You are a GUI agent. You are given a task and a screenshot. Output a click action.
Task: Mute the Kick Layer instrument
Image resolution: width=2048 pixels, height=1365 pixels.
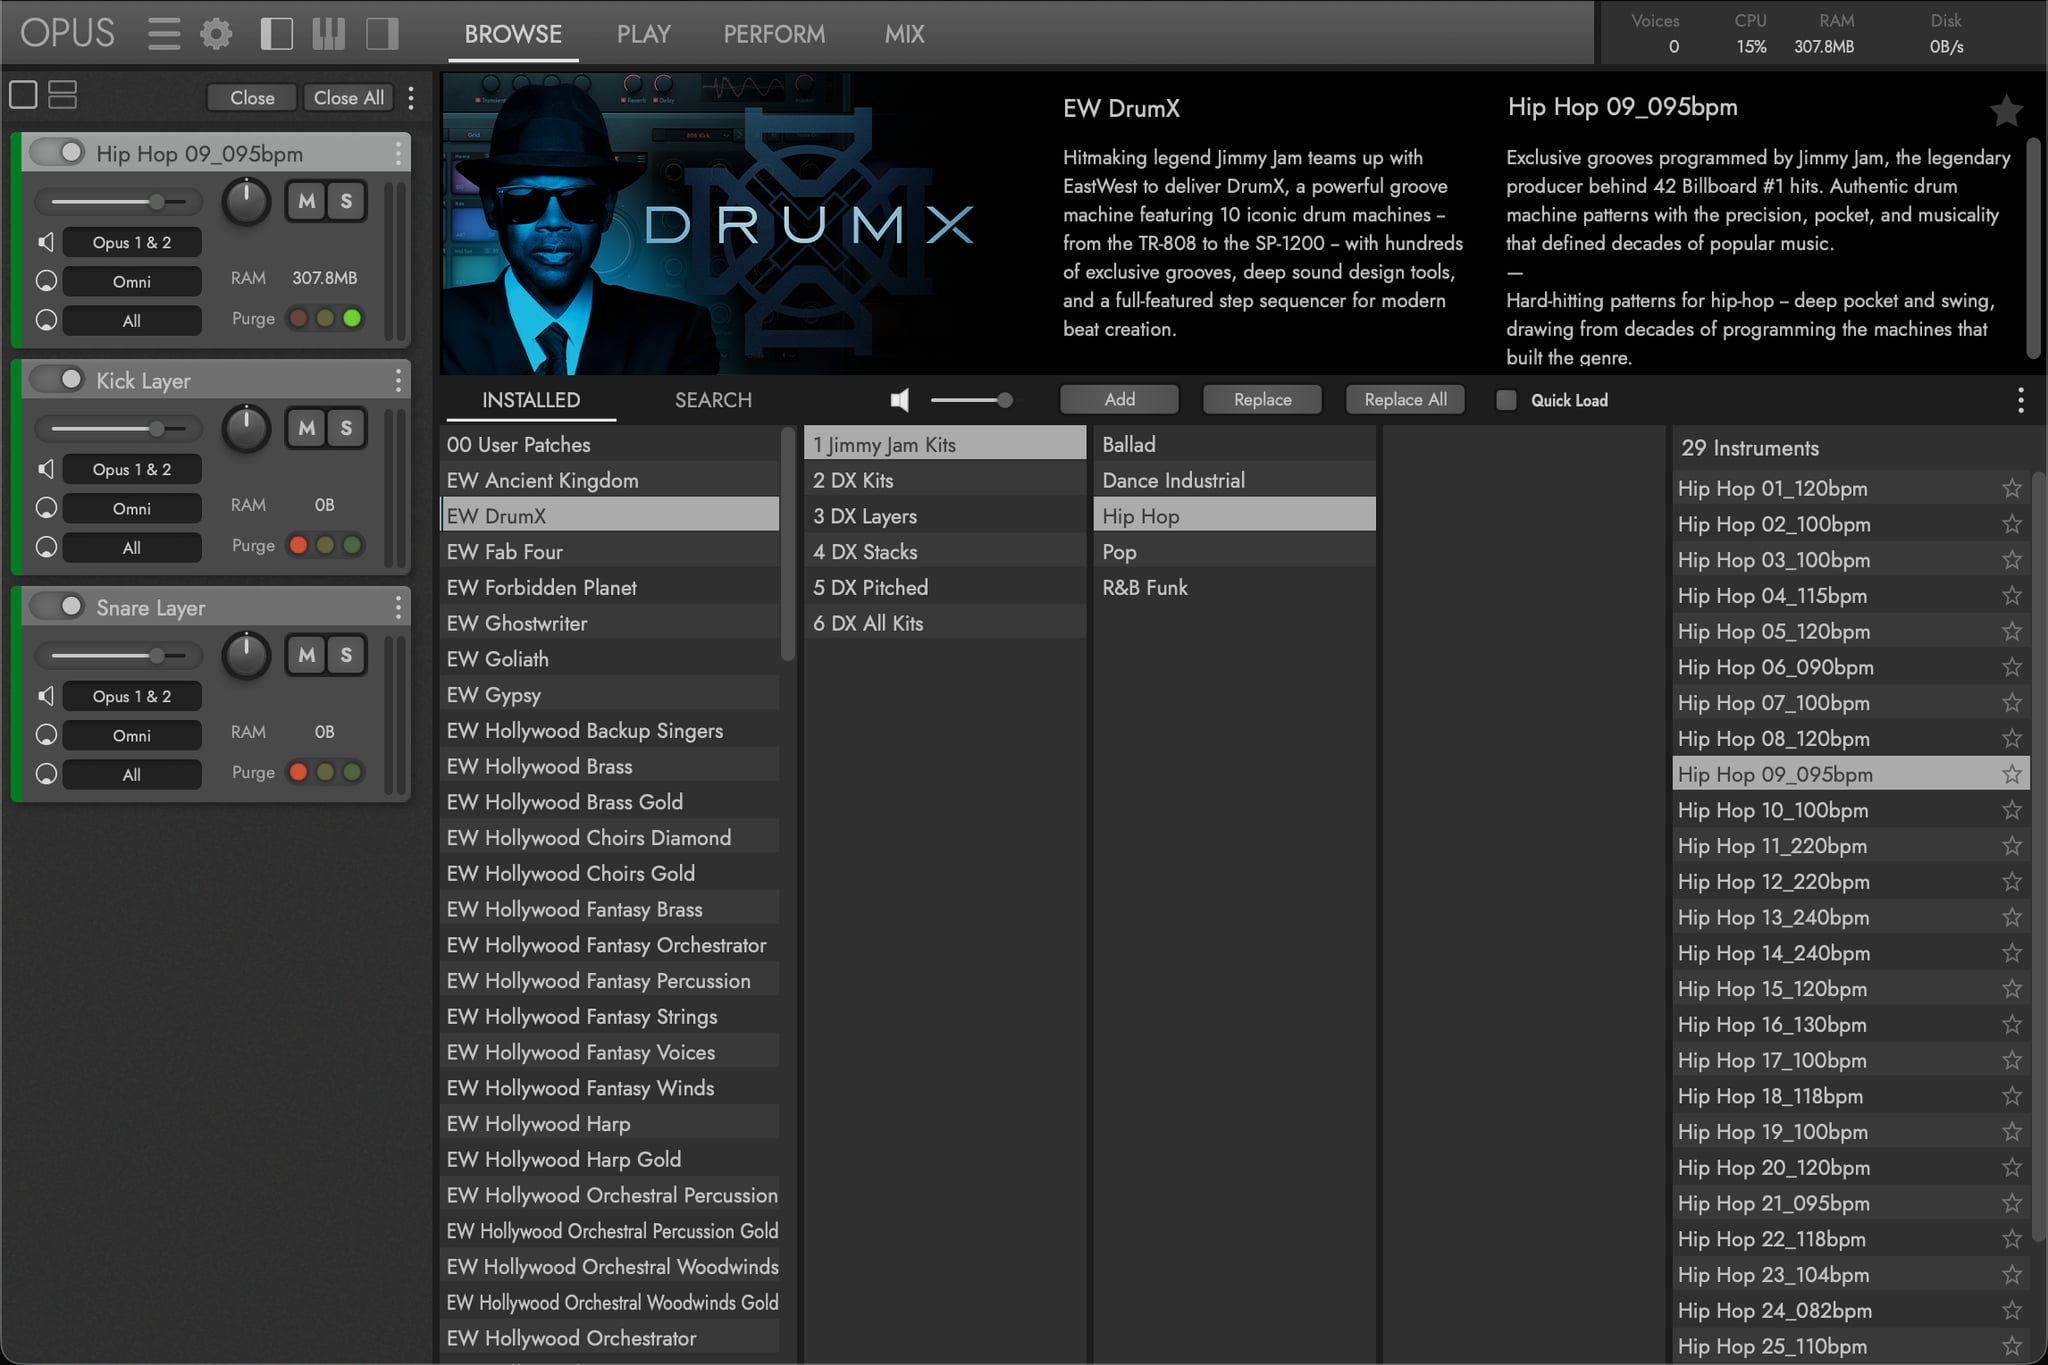tap(307, 428)
